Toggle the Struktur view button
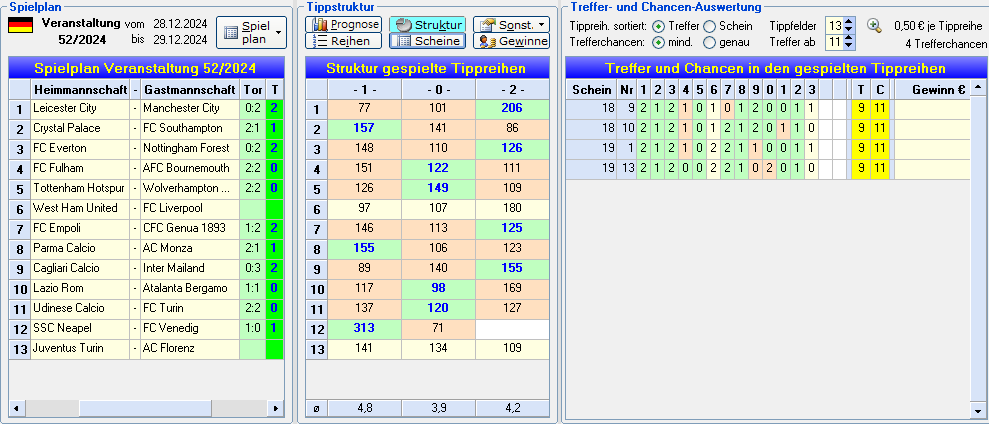Viewport: 989px width, 424px height. [428, 25]
